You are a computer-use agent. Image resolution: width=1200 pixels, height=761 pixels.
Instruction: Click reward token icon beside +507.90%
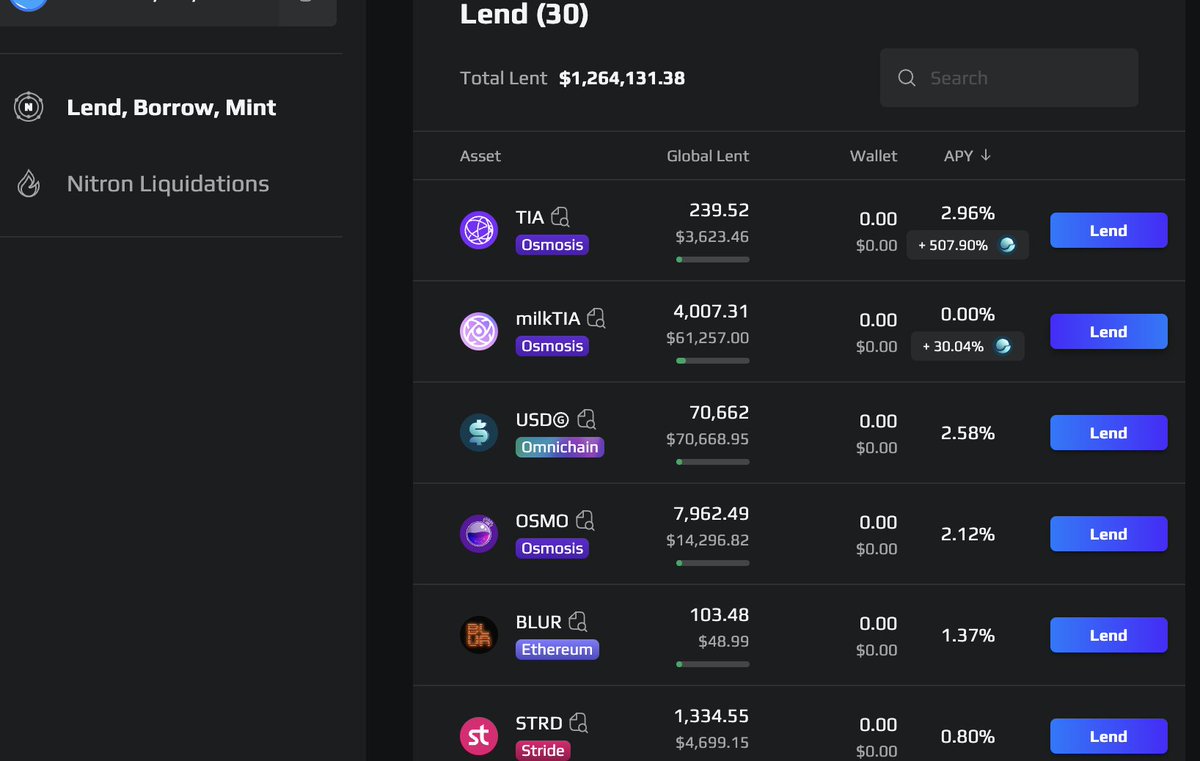click(x=1007, y=245)
